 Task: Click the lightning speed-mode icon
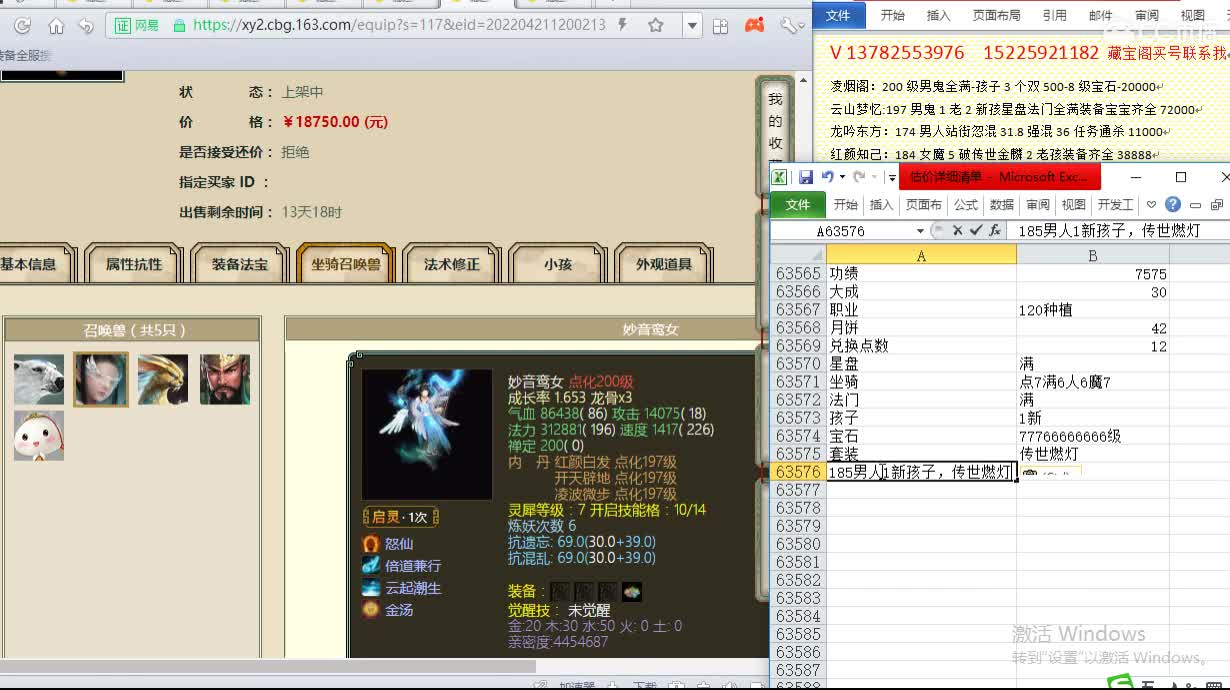pyautogui.click(x=624, y=25)
